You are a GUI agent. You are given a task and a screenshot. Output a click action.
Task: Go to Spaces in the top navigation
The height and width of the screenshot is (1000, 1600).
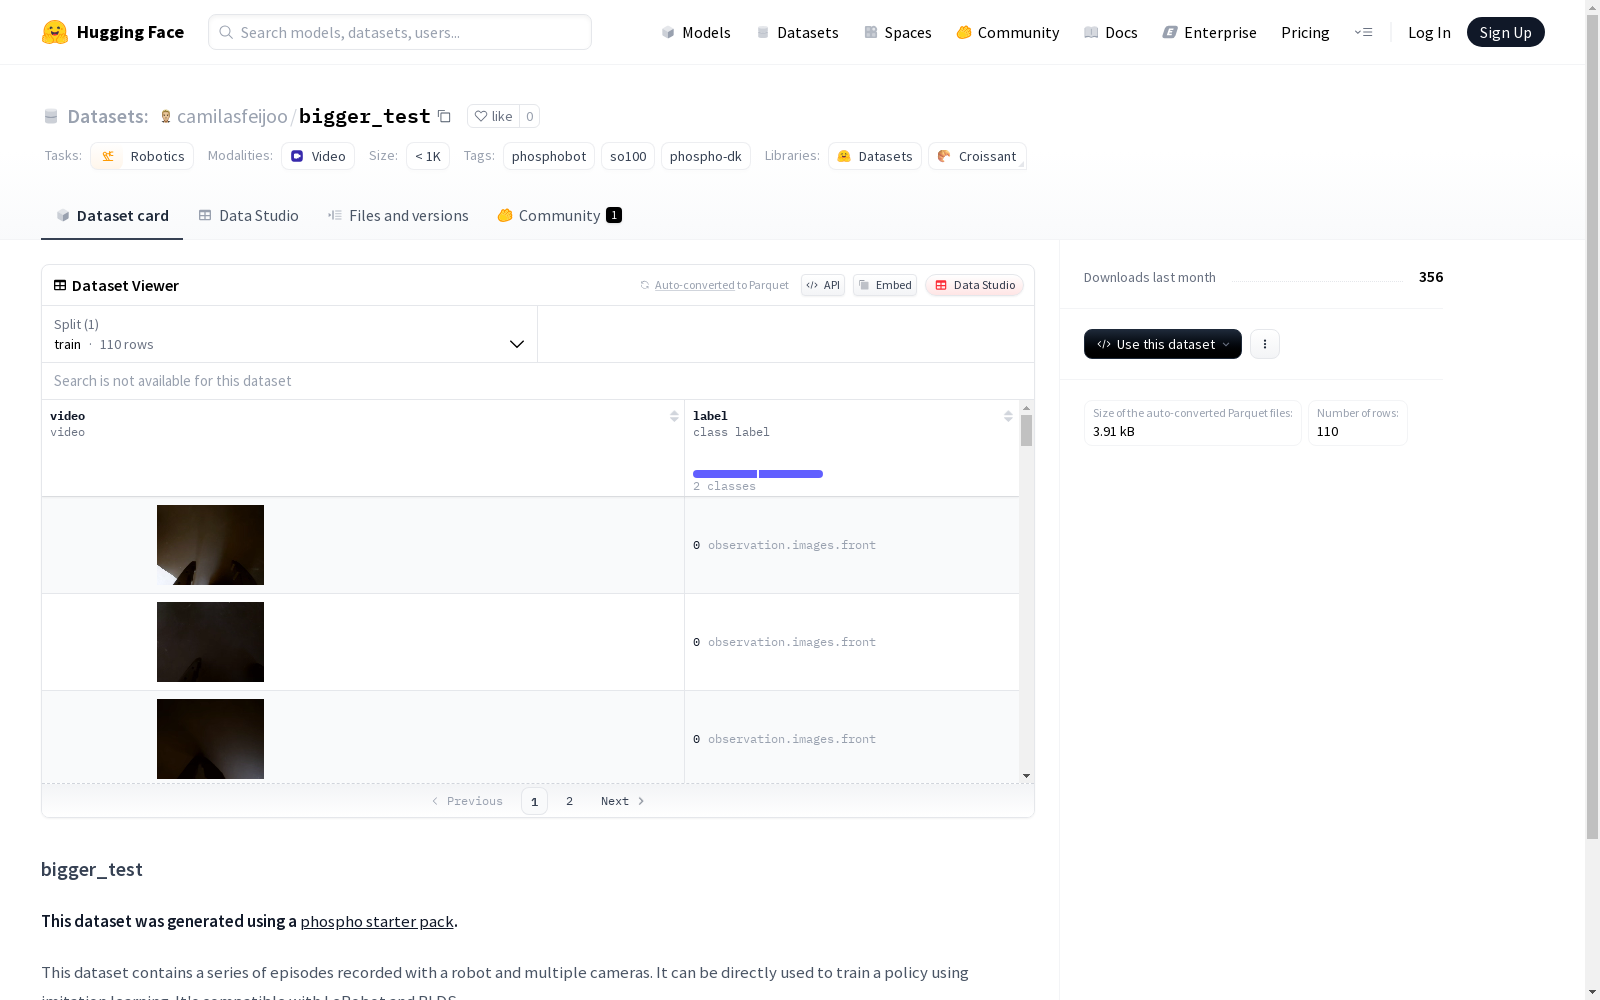[898, 32]
